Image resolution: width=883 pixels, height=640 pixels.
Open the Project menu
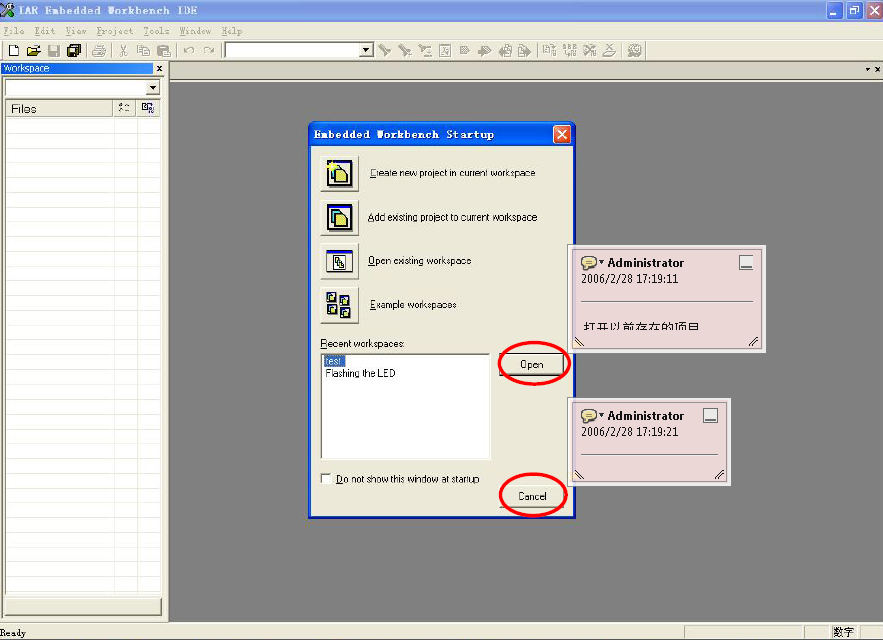point(114,31)
